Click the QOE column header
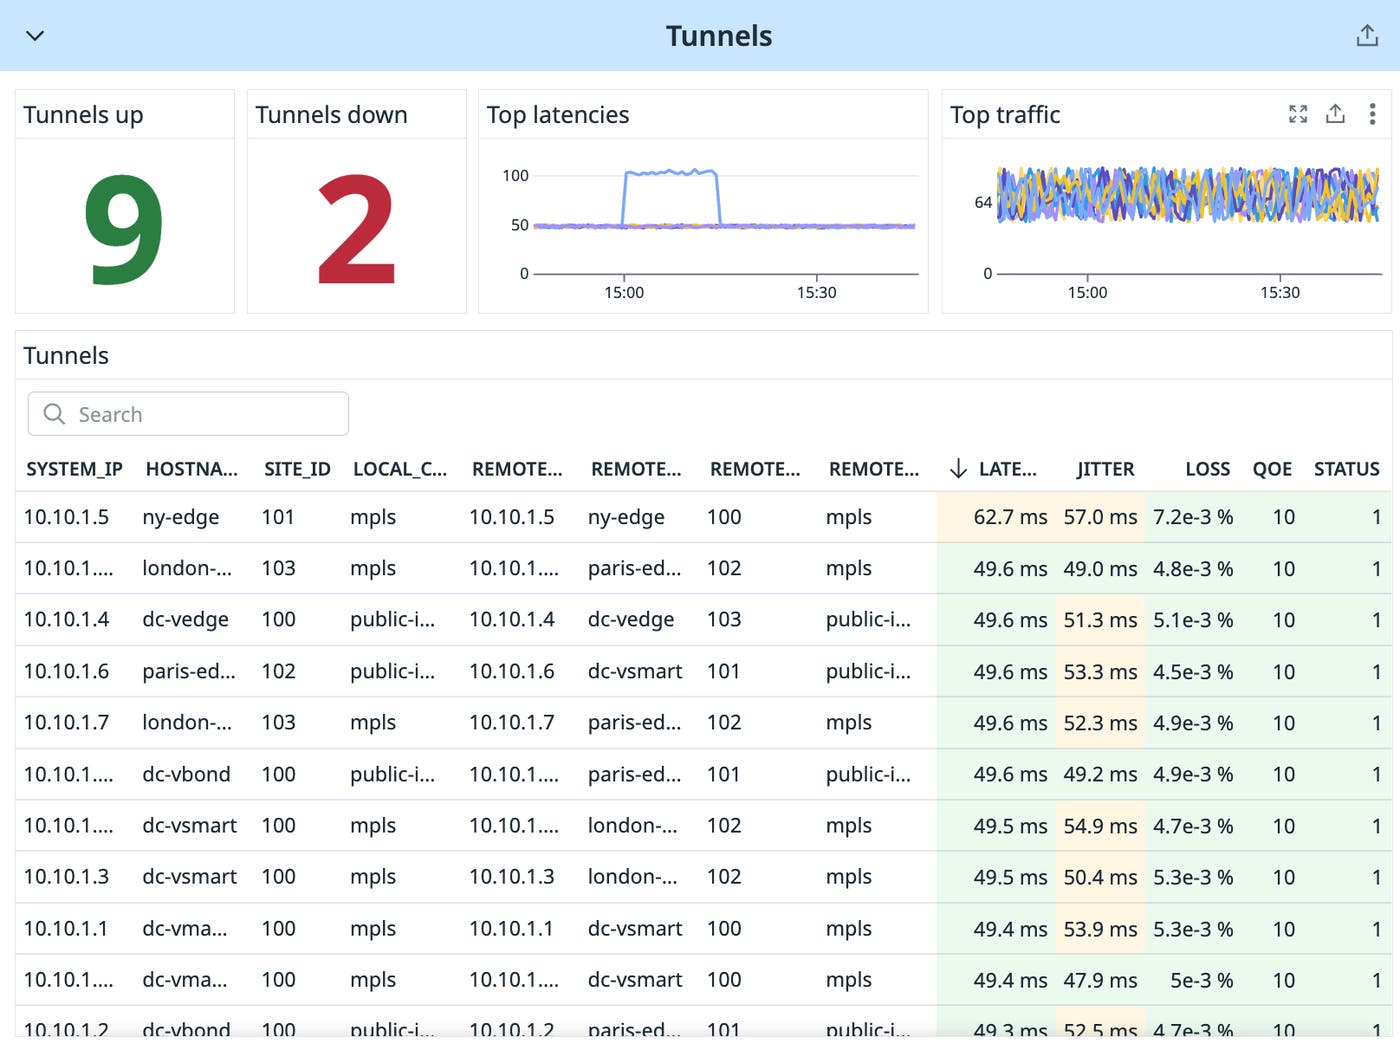 point(1272,469)
